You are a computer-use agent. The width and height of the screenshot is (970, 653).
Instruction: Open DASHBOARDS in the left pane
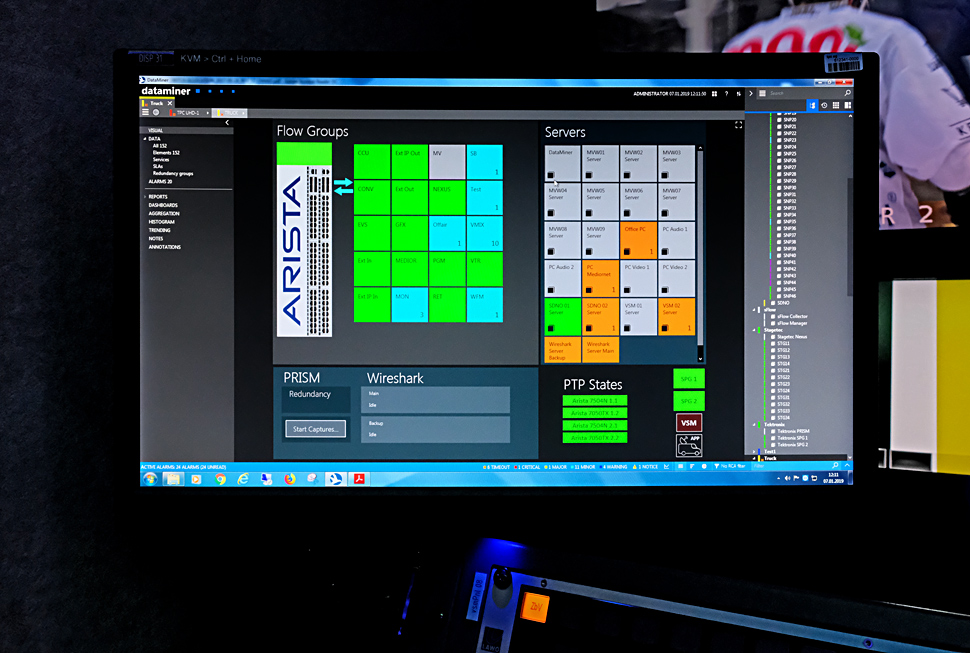(x=163, y=205)
